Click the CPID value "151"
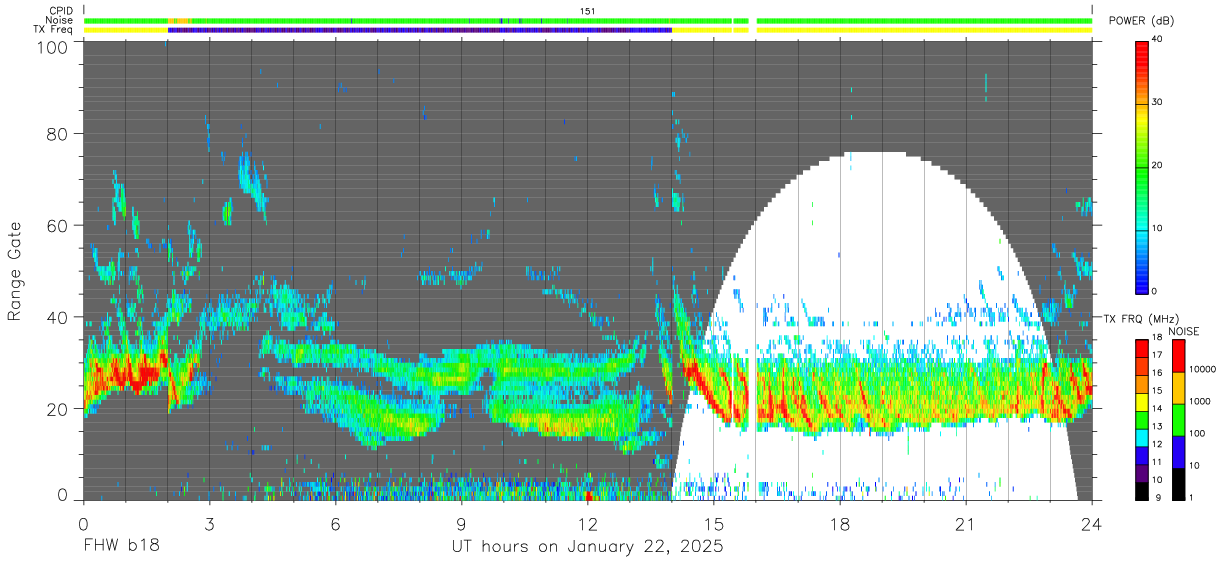The width and height of the screenshot is (1228, 567). [x=587, y=10]
